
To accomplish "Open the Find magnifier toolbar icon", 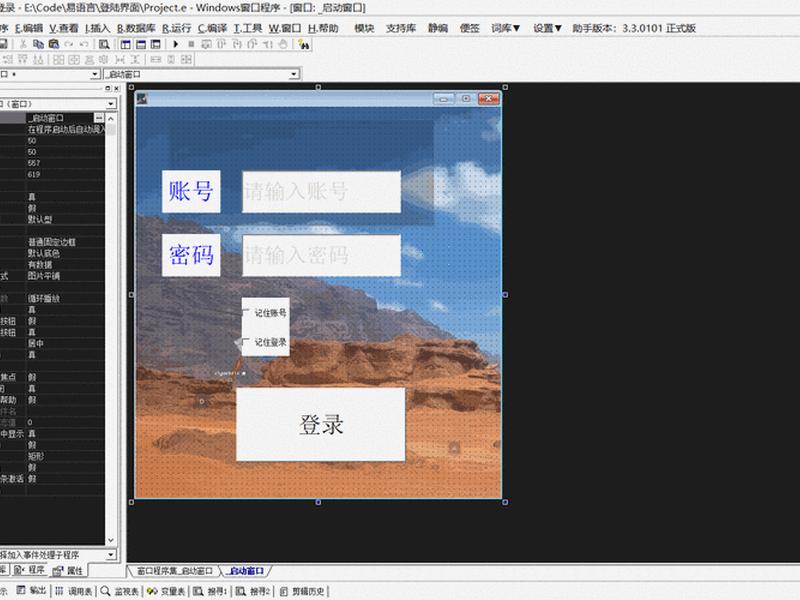I will click(x=104, y=44).
